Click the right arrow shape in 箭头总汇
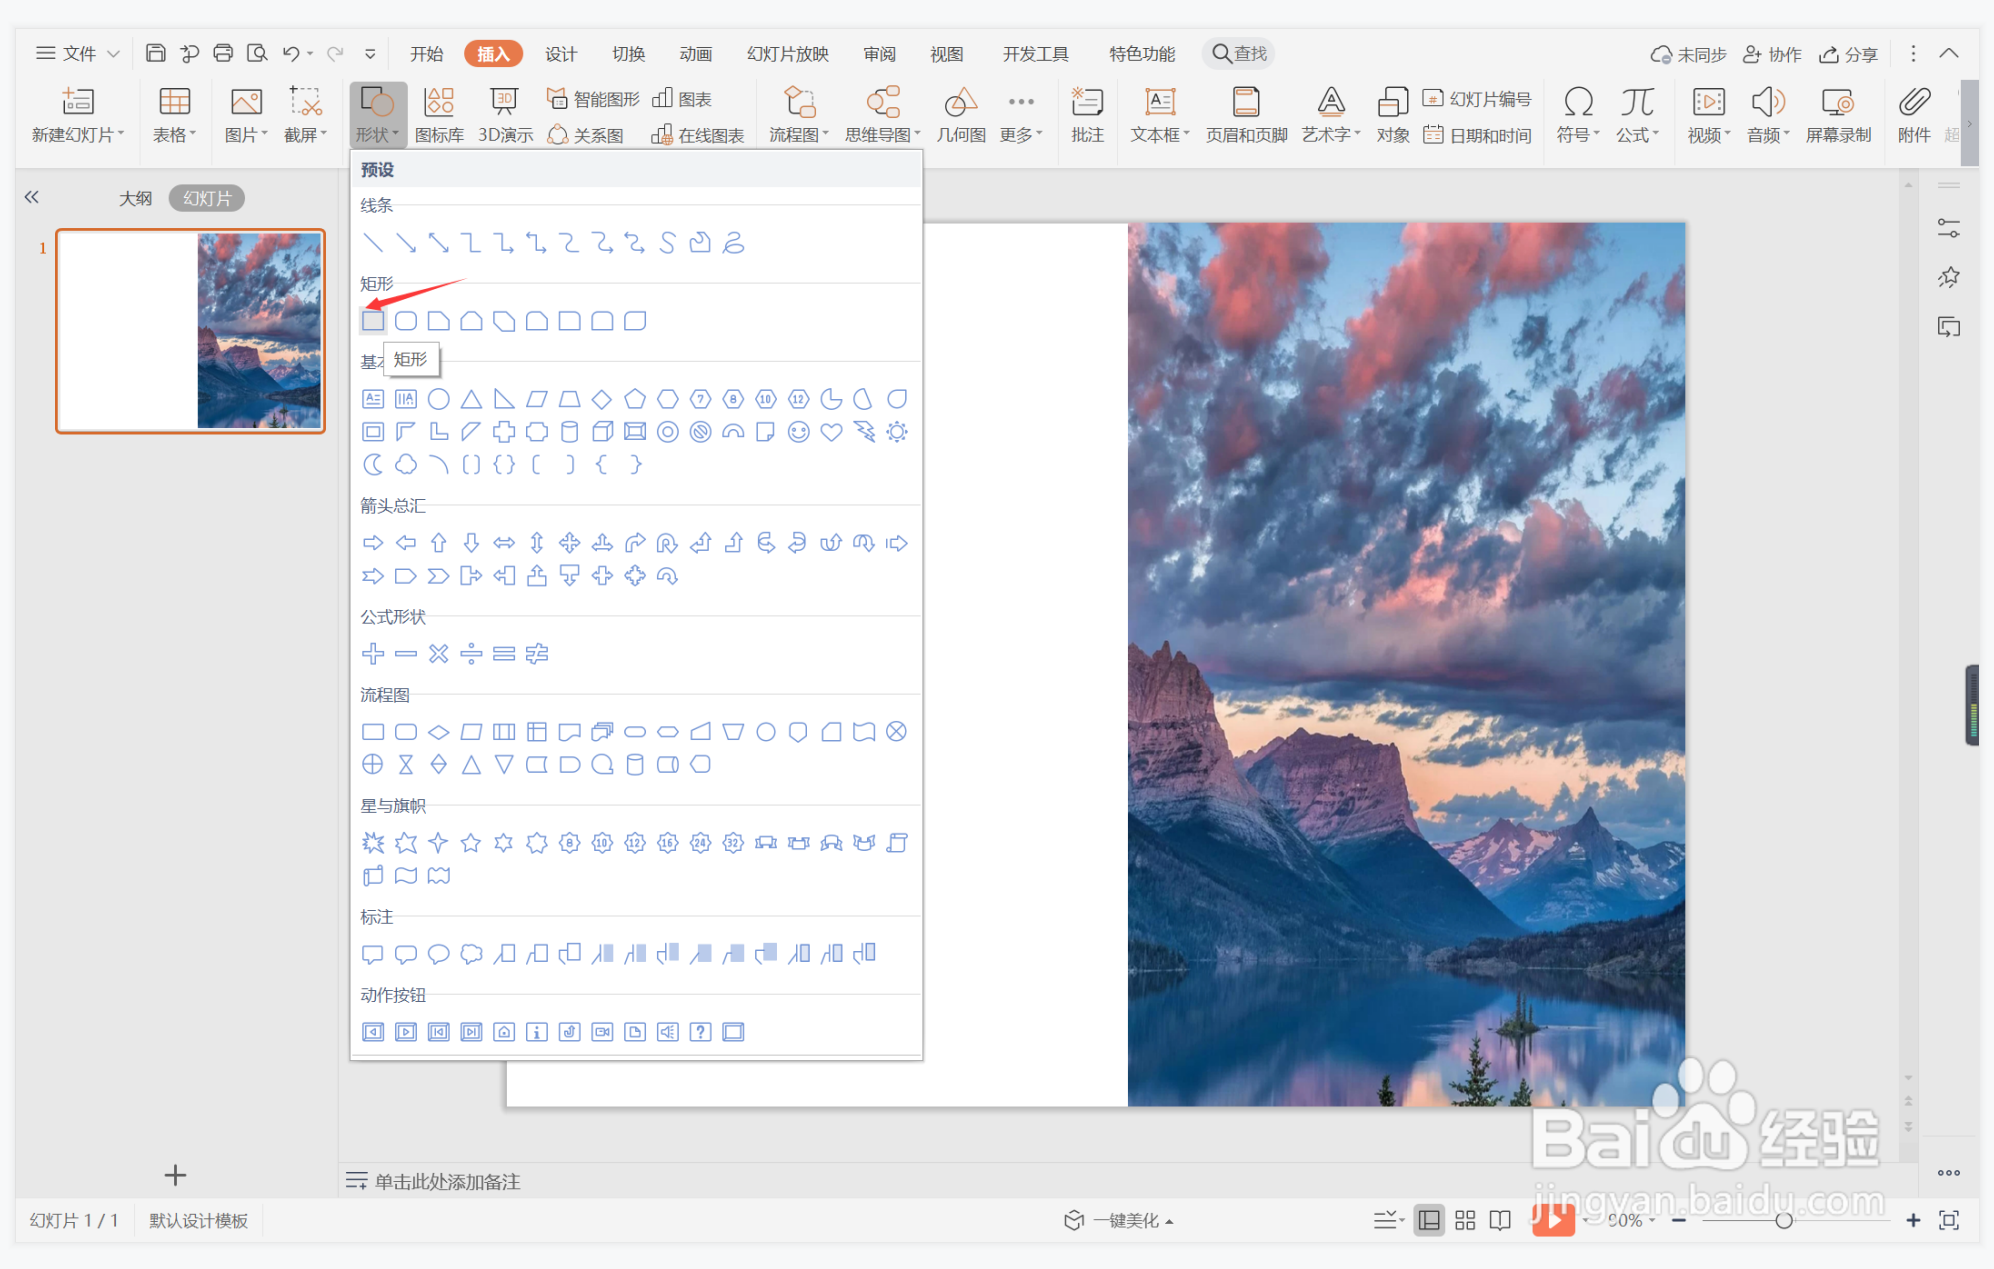 373,543
